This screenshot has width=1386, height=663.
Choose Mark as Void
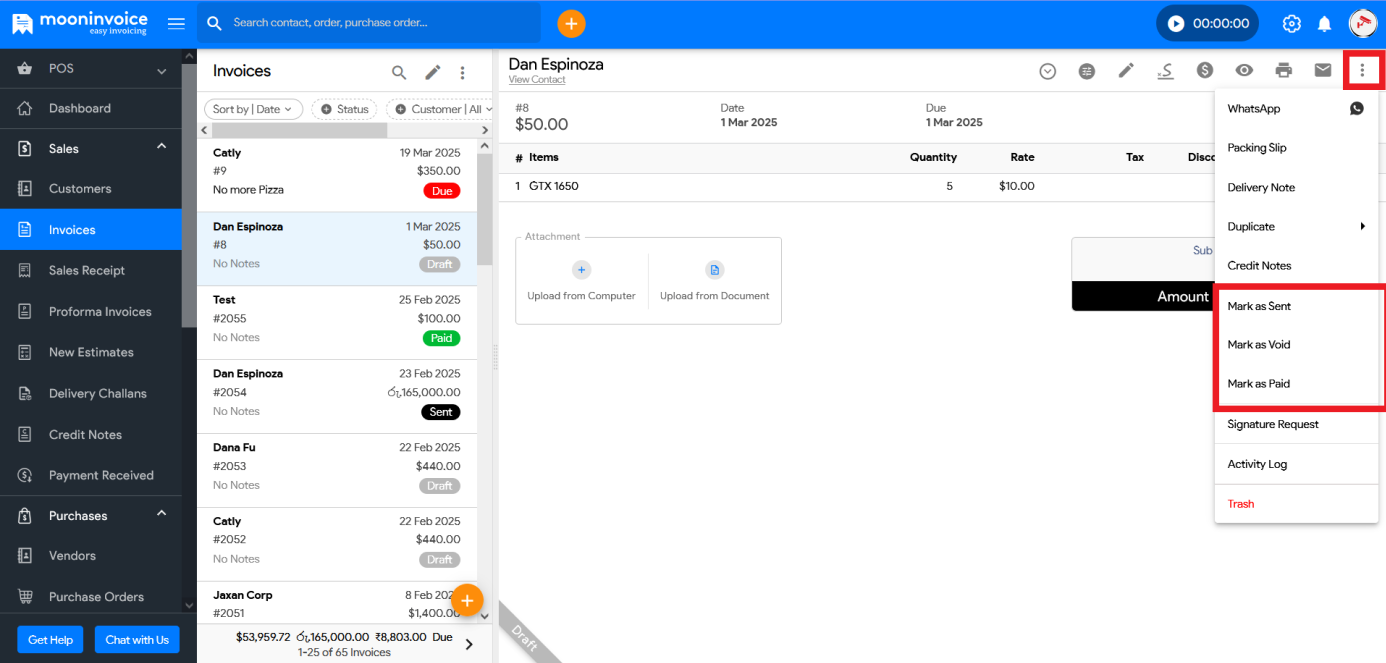click(1296, 345)
